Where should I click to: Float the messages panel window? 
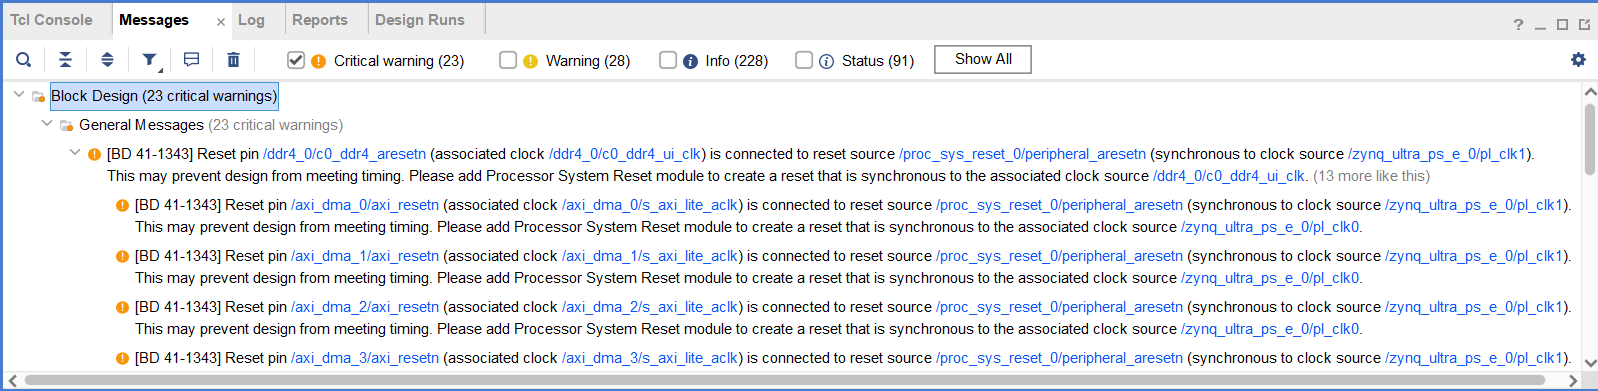click(x=1584, y=24)
